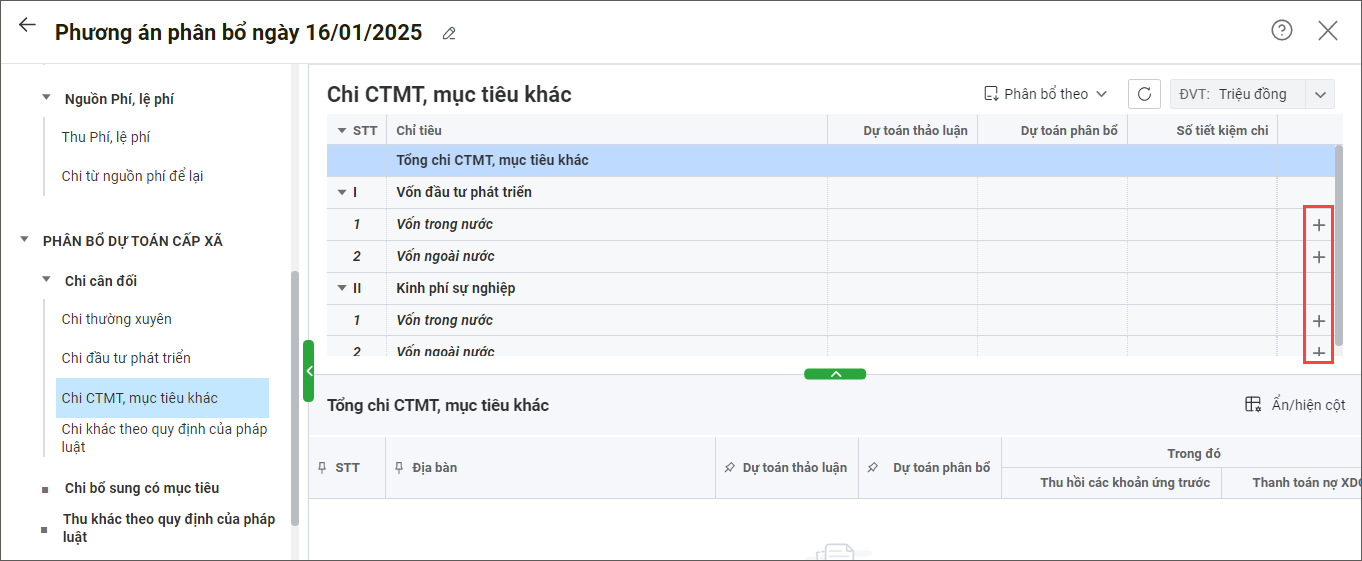Open the Phân bổ theo dropdown
This screenshot has height=561, width=1362.
click(x=1046, y=94)
